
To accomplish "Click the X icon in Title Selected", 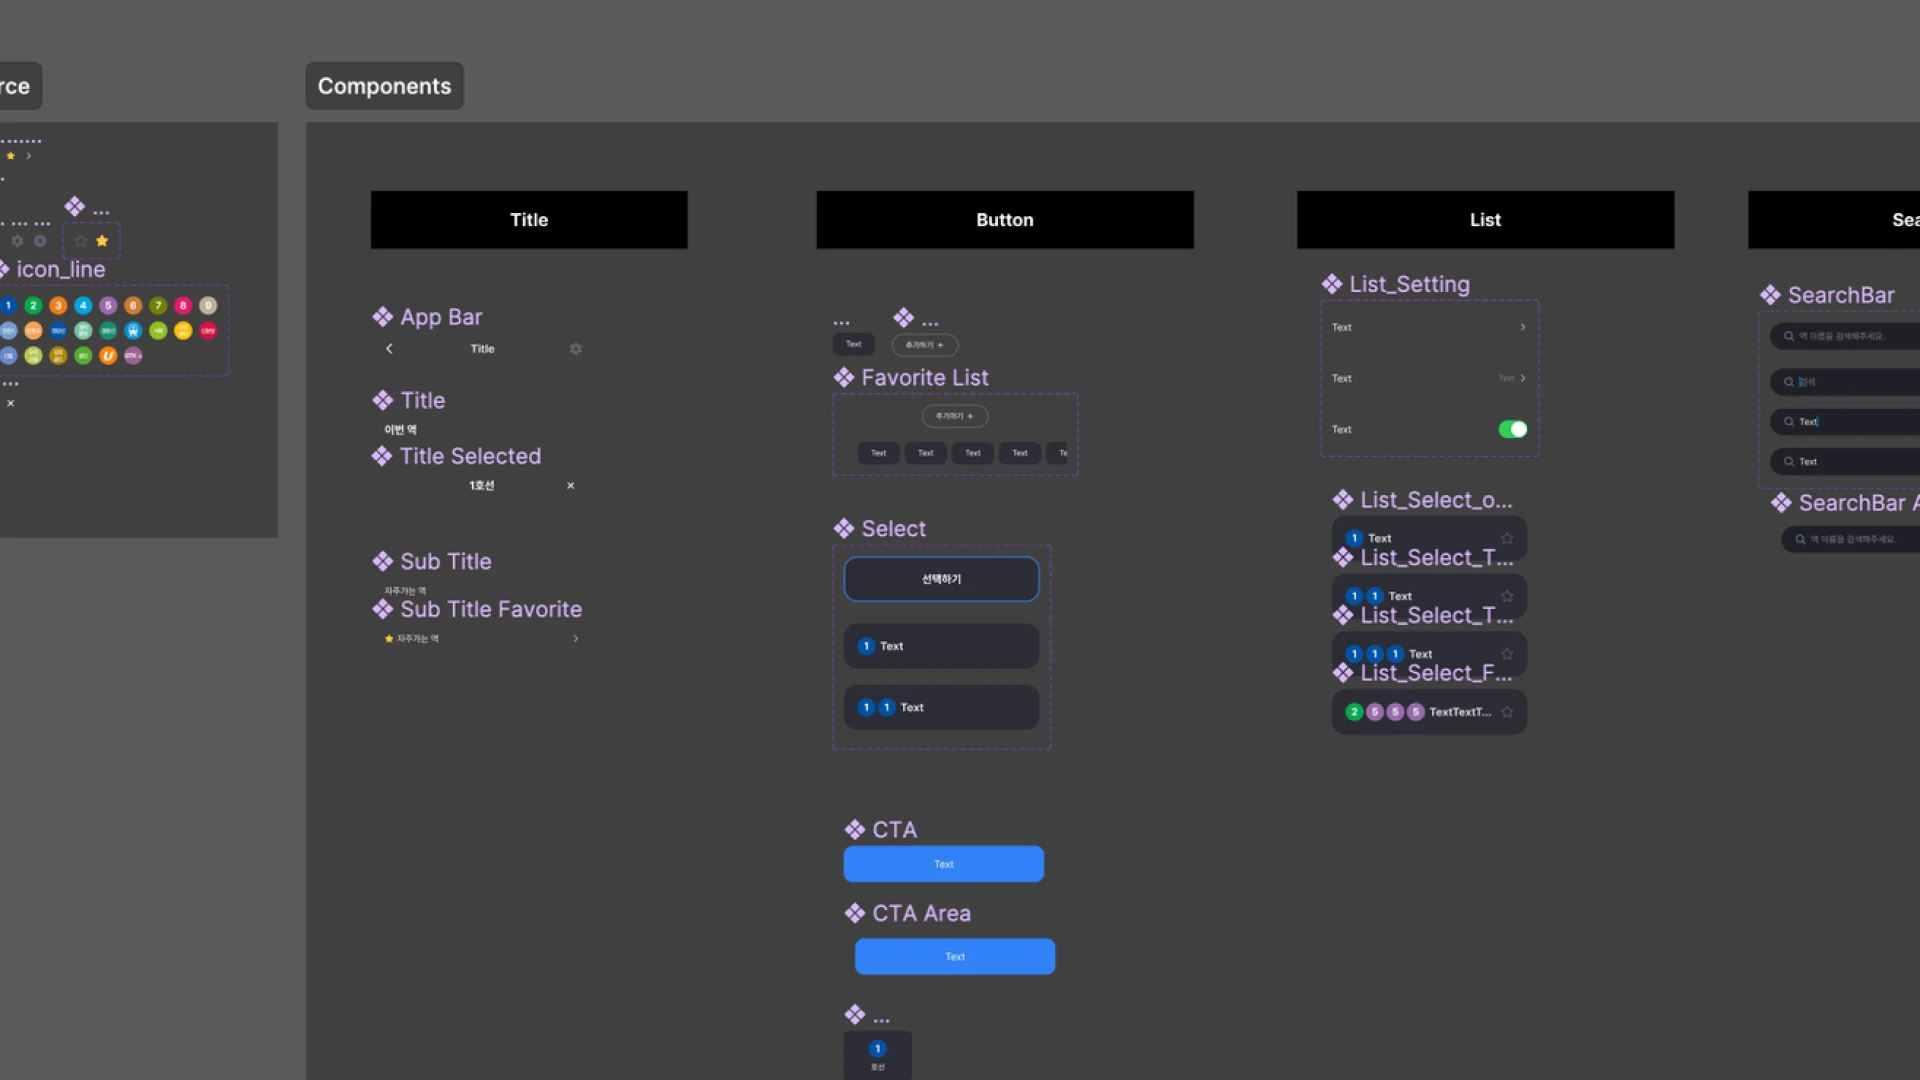I will pos(571,486).
